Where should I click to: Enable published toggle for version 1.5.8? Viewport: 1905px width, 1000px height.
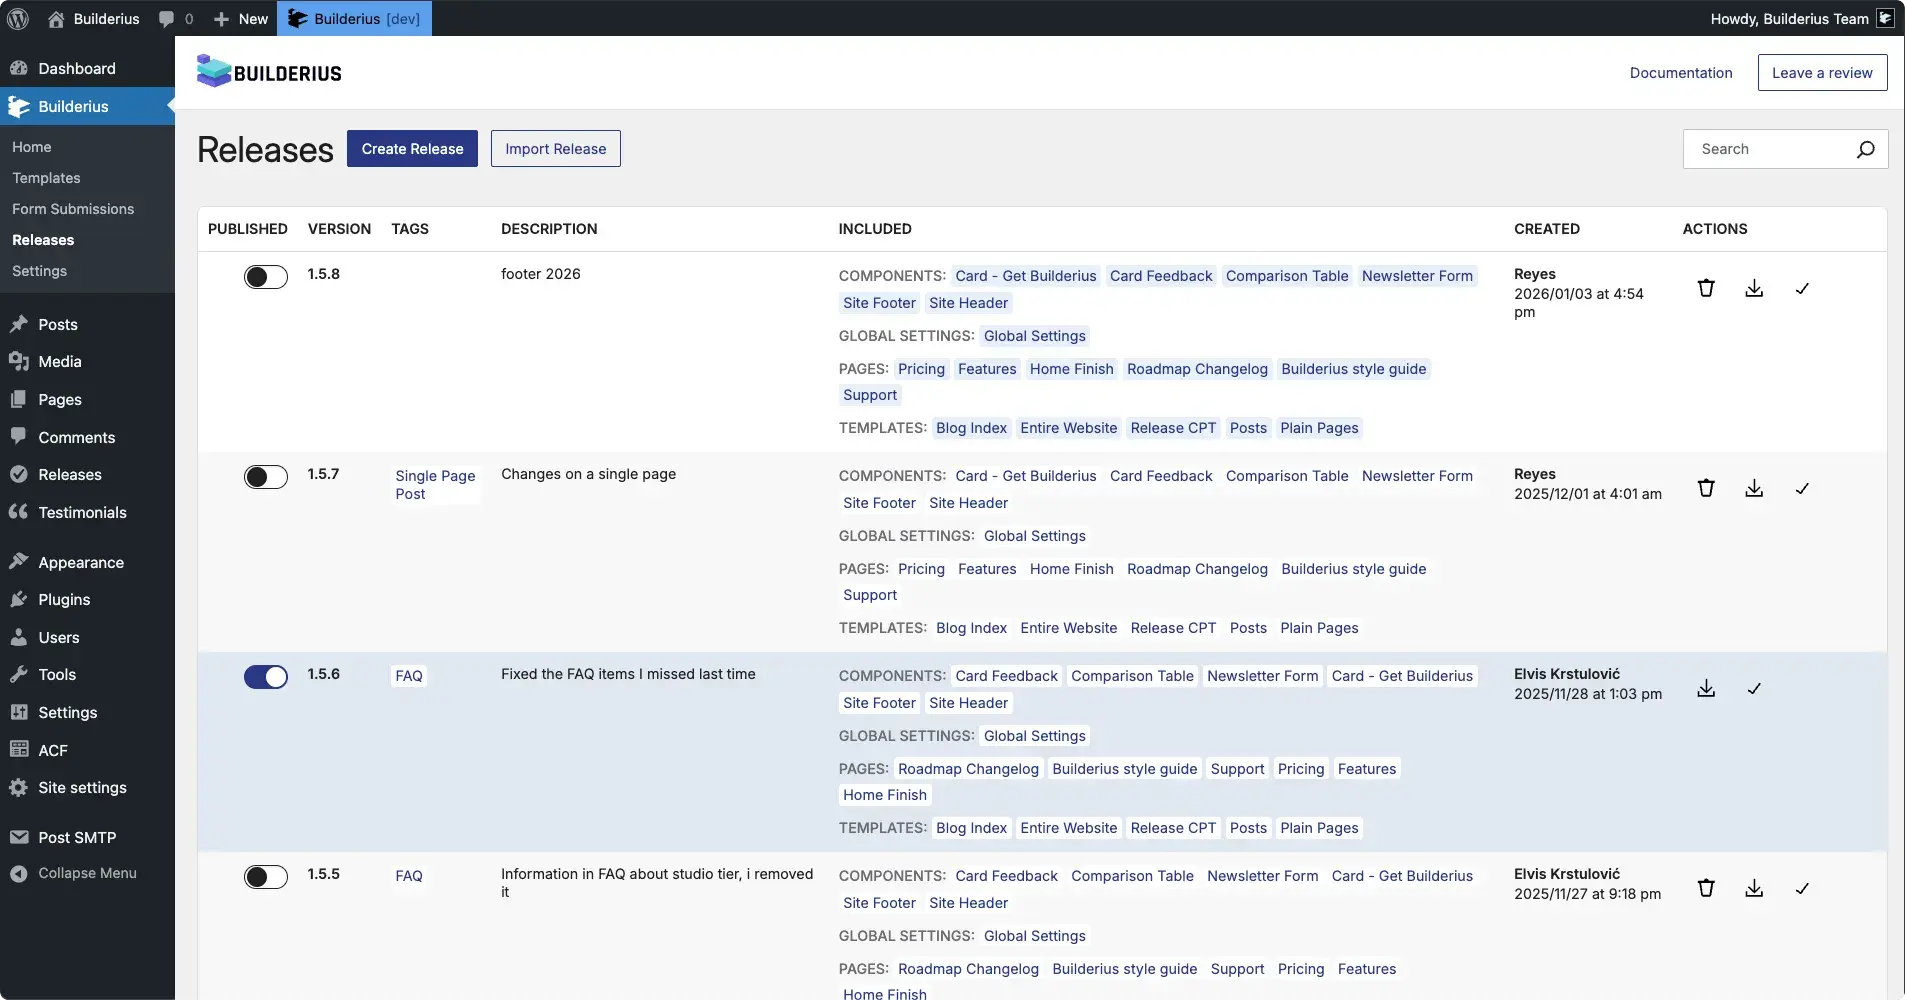[265, 277]
